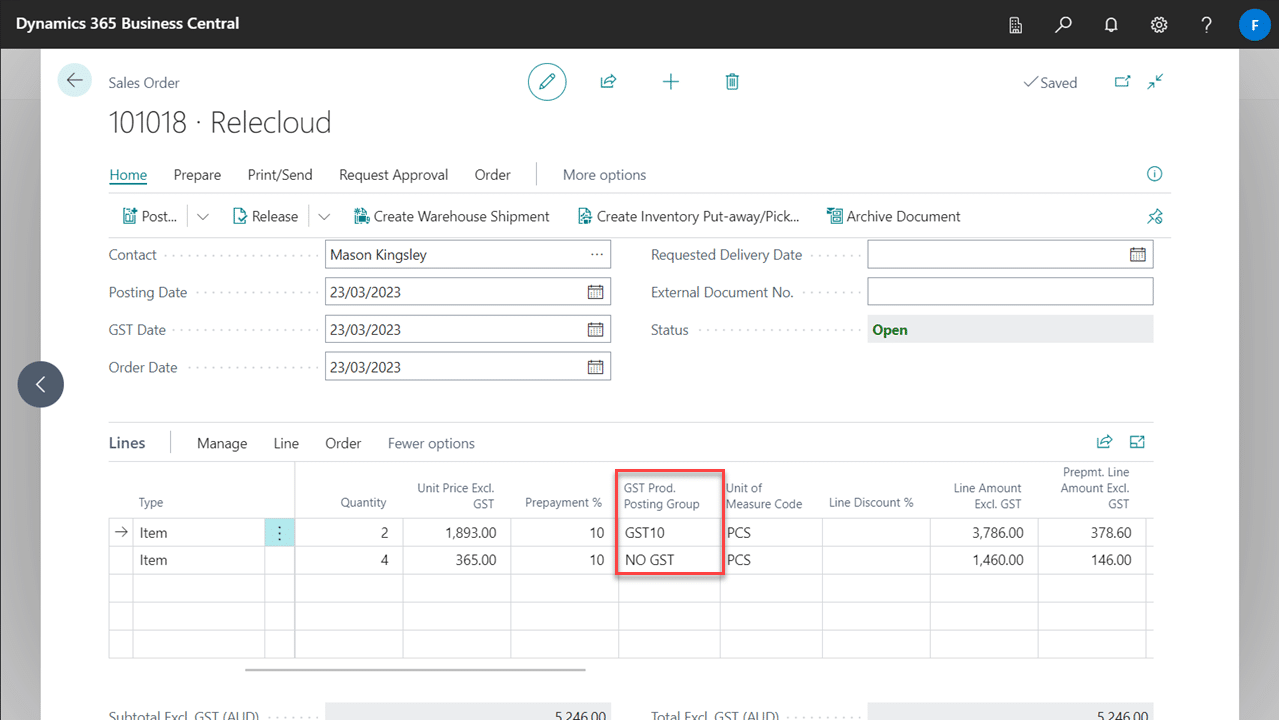Image resolution: width=1279 pixels, height=720 pixels.
Task: Open the Prepare menu
Action: tap(197, 175)
